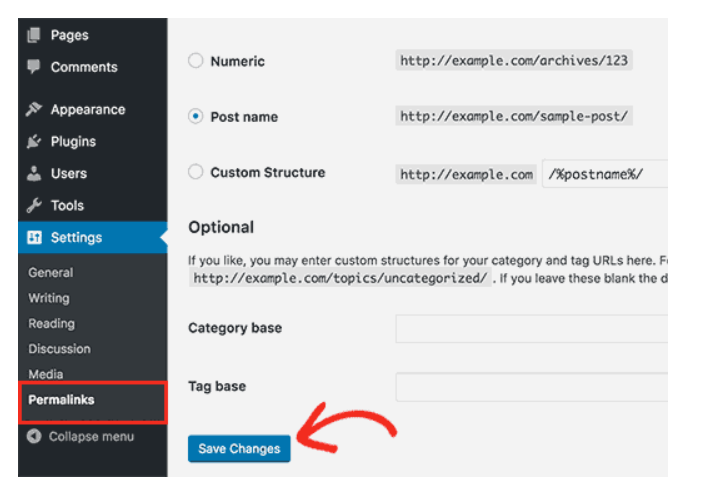Open the Writing settings page
Viewport: 702px width, 495px height.
pyautogui.click(x=48, y=298)
